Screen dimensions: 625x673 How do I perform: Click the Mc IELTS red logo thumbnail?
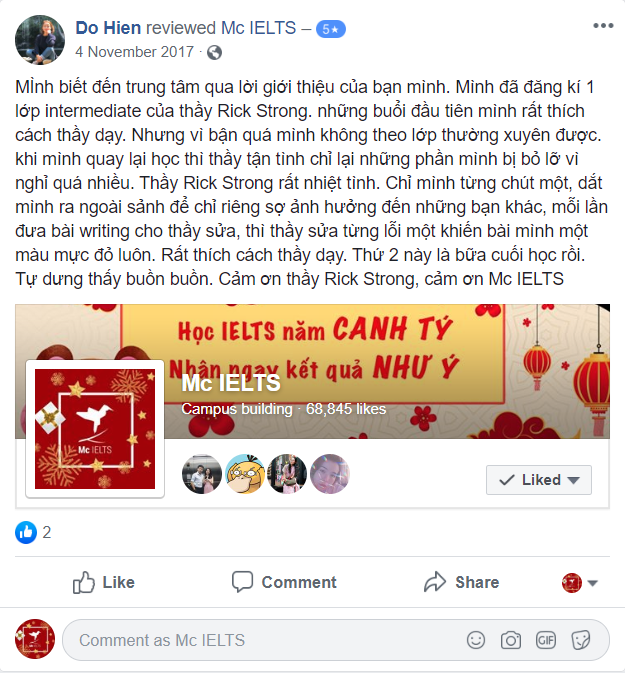pyautogui.click(x=95, y=429)
